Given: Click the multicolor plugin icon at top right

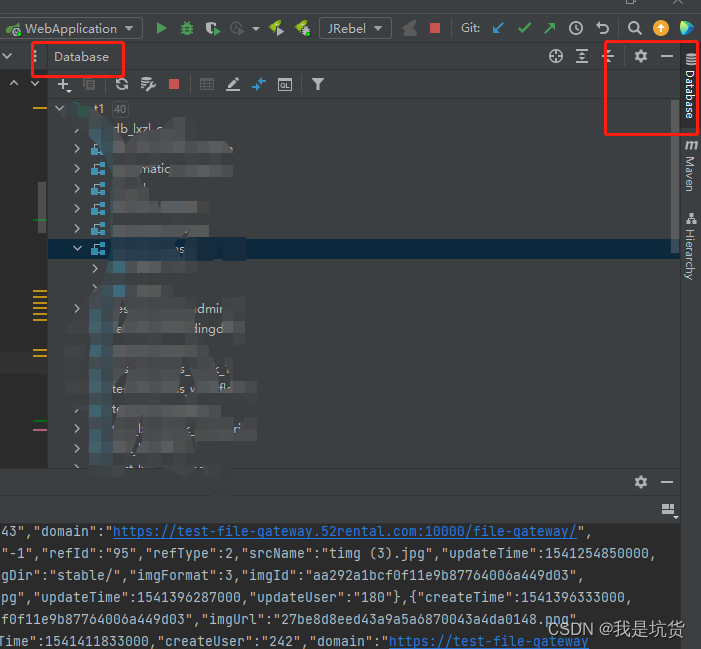Looking at the screenshot, I should pyautogui.click(x=687, y=28).
